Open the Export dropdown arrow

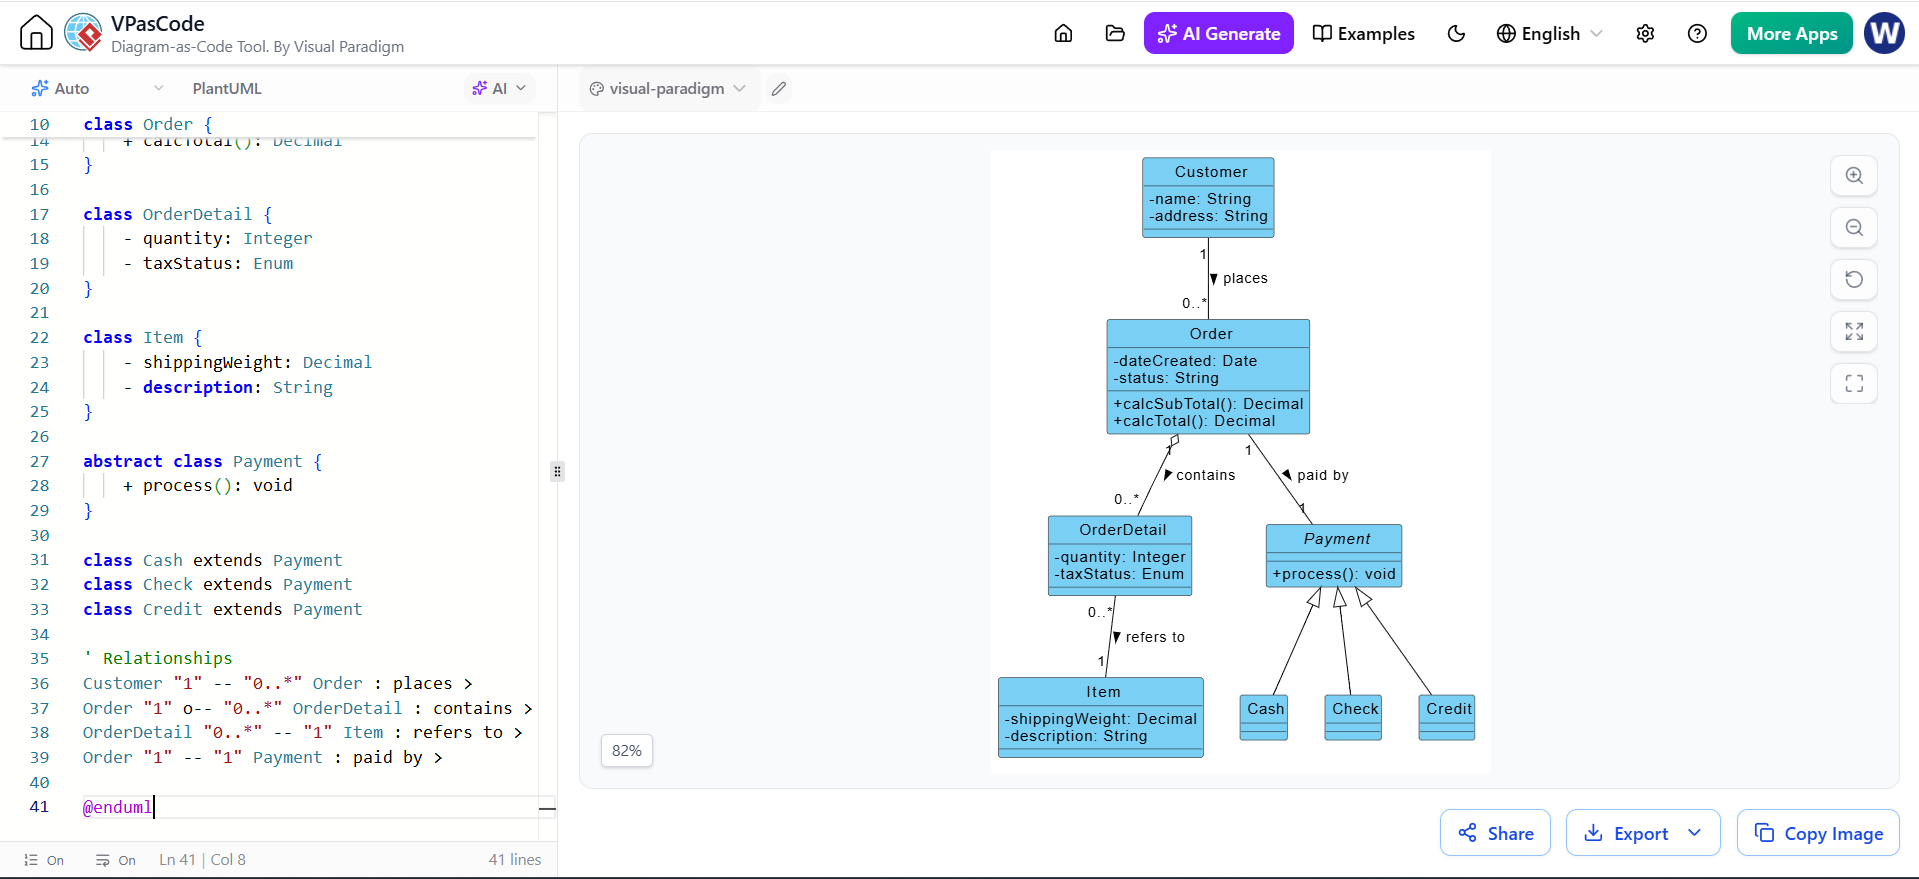click(1695, 833)
